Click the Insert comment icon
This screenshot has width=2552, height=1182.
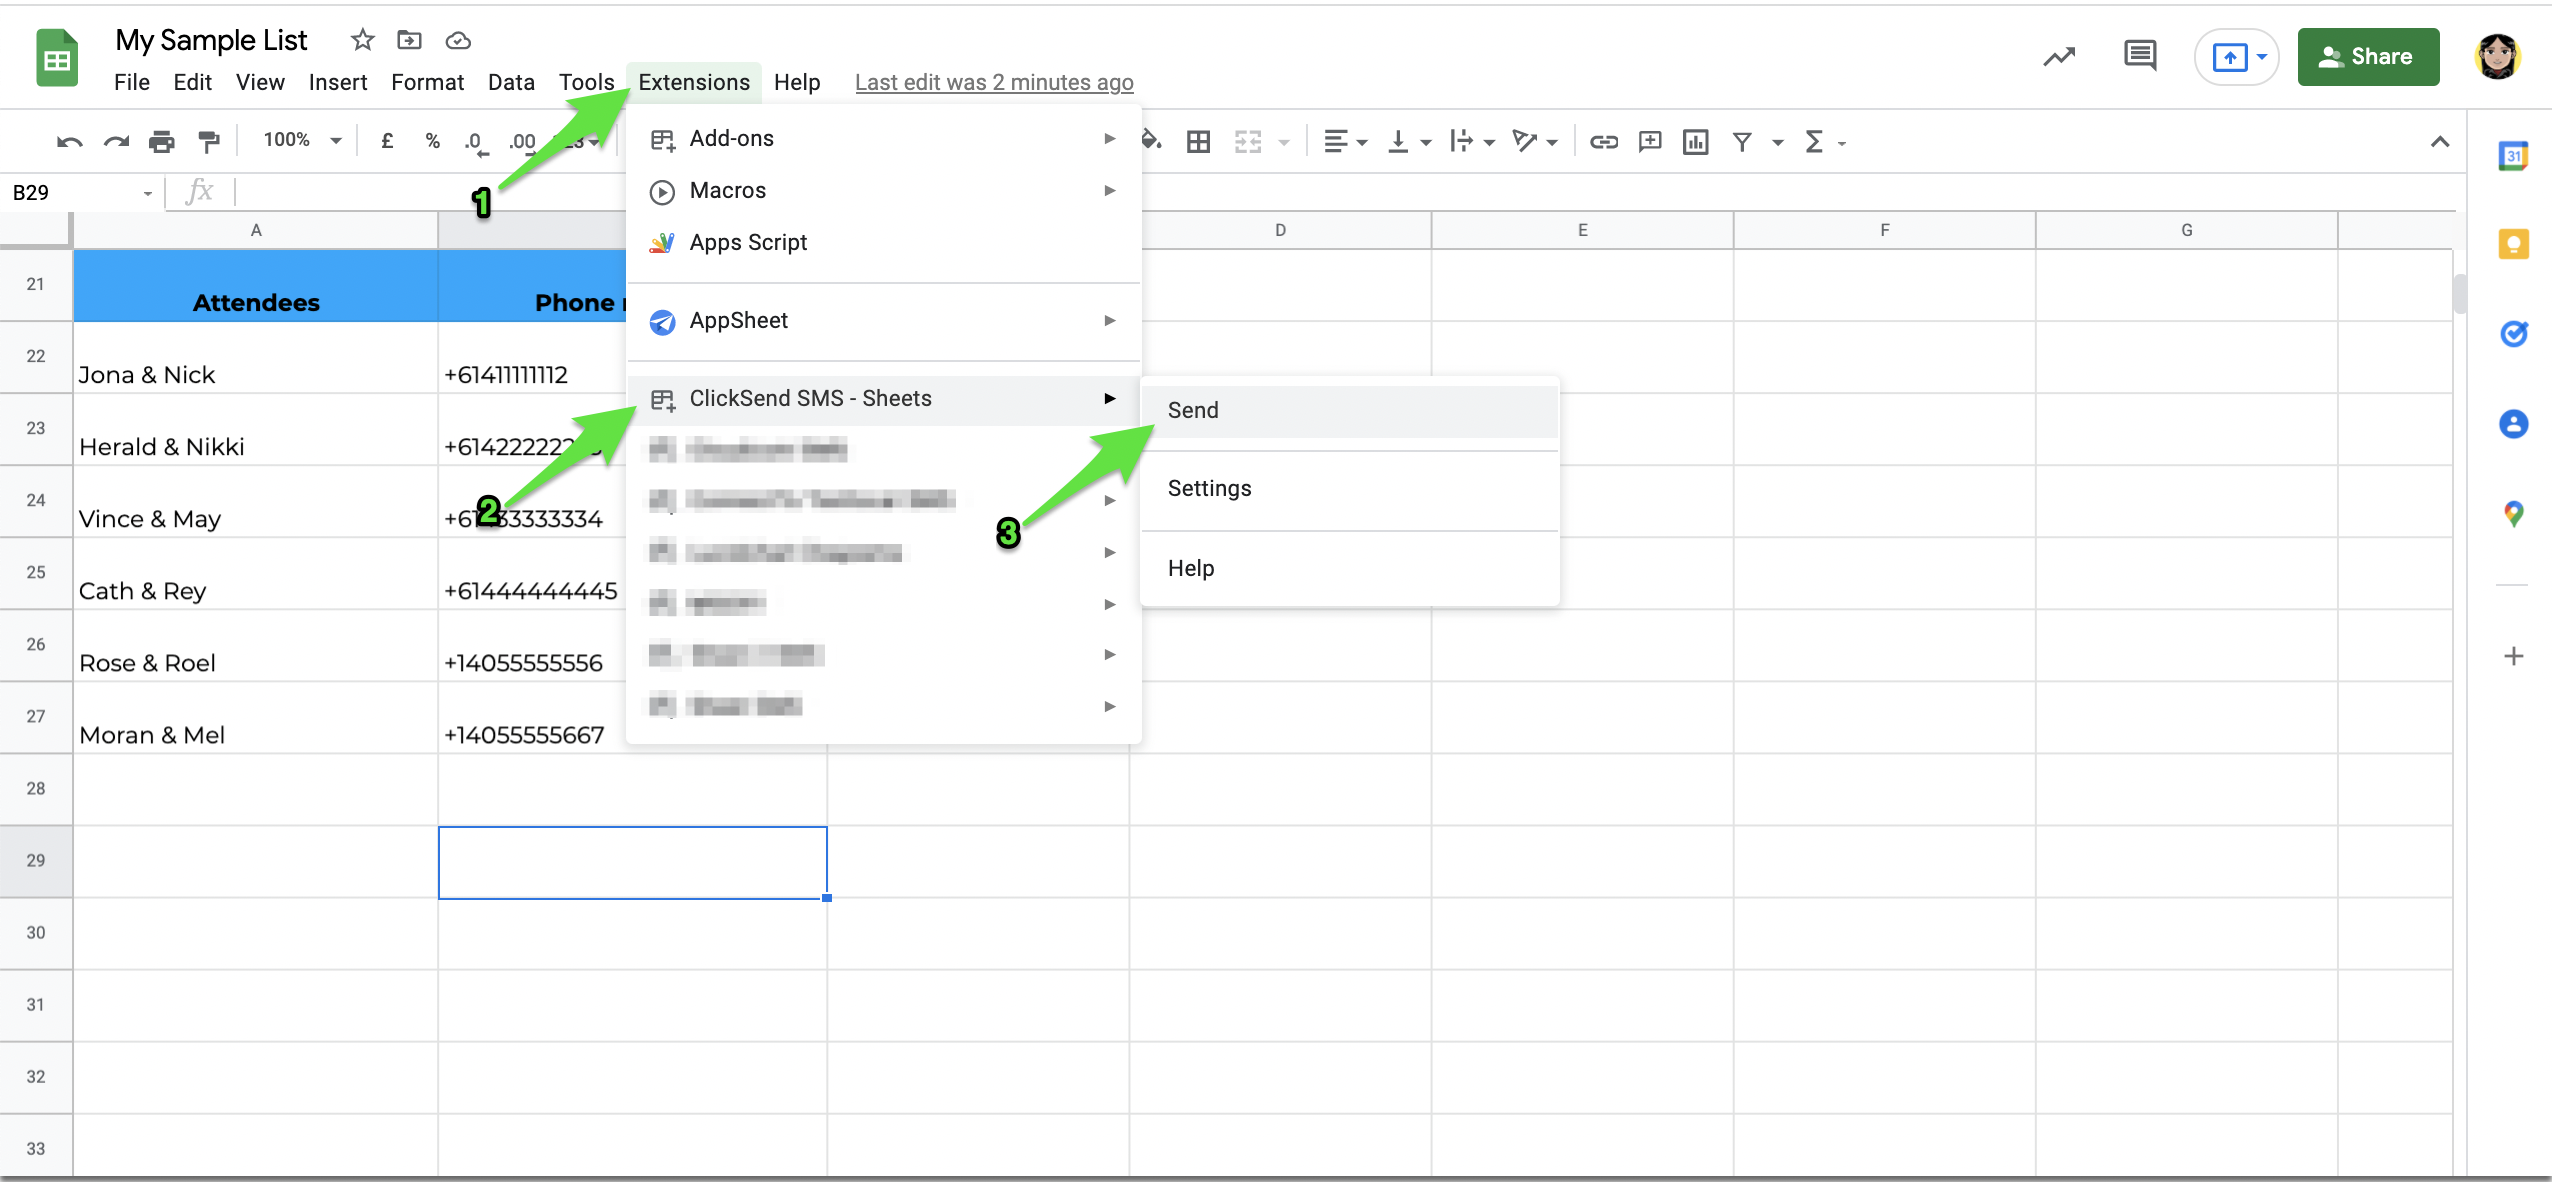pyautogui.click(x=1650, y=142)
